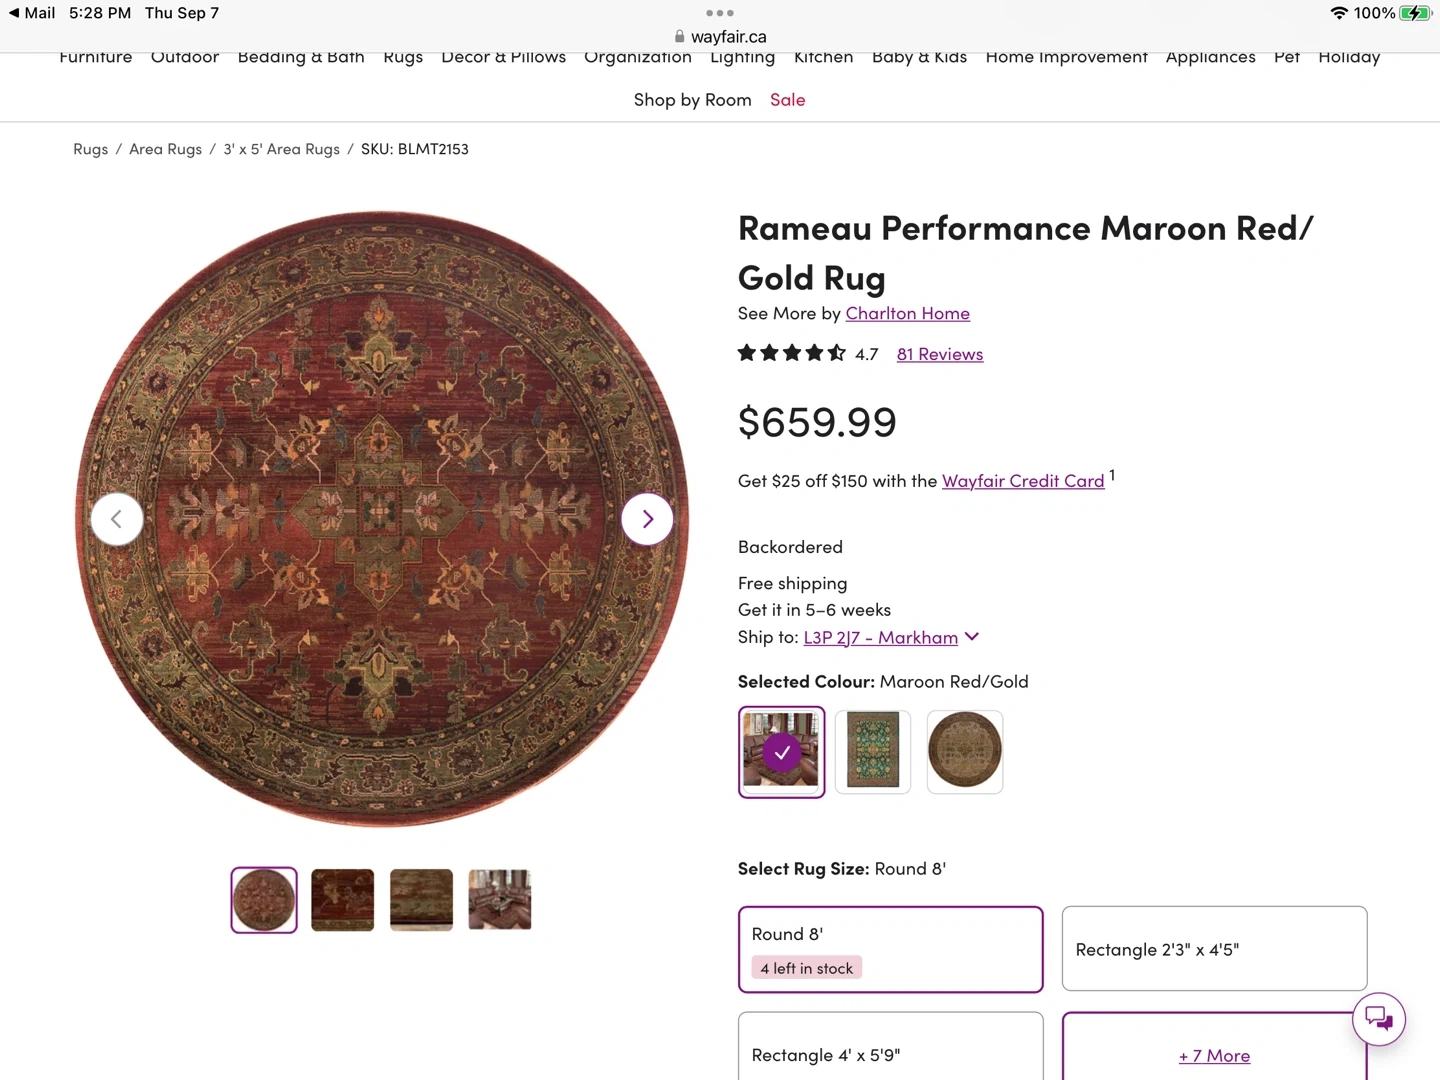
Task: Tap the Back to Mail arrow
Action: pos(14,13)
